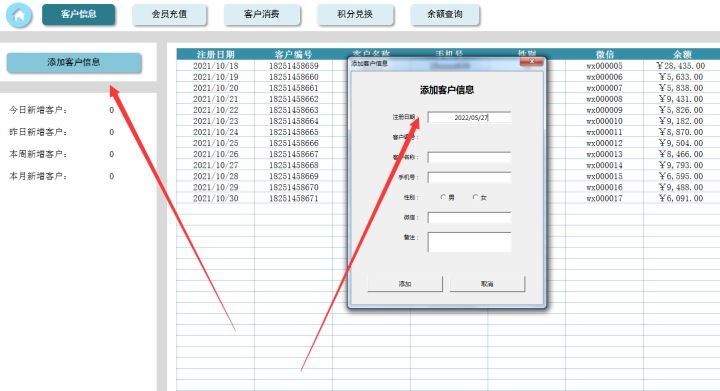Select date cell 2021/10/19
This screenshot has height=391, width=720.
215,77
